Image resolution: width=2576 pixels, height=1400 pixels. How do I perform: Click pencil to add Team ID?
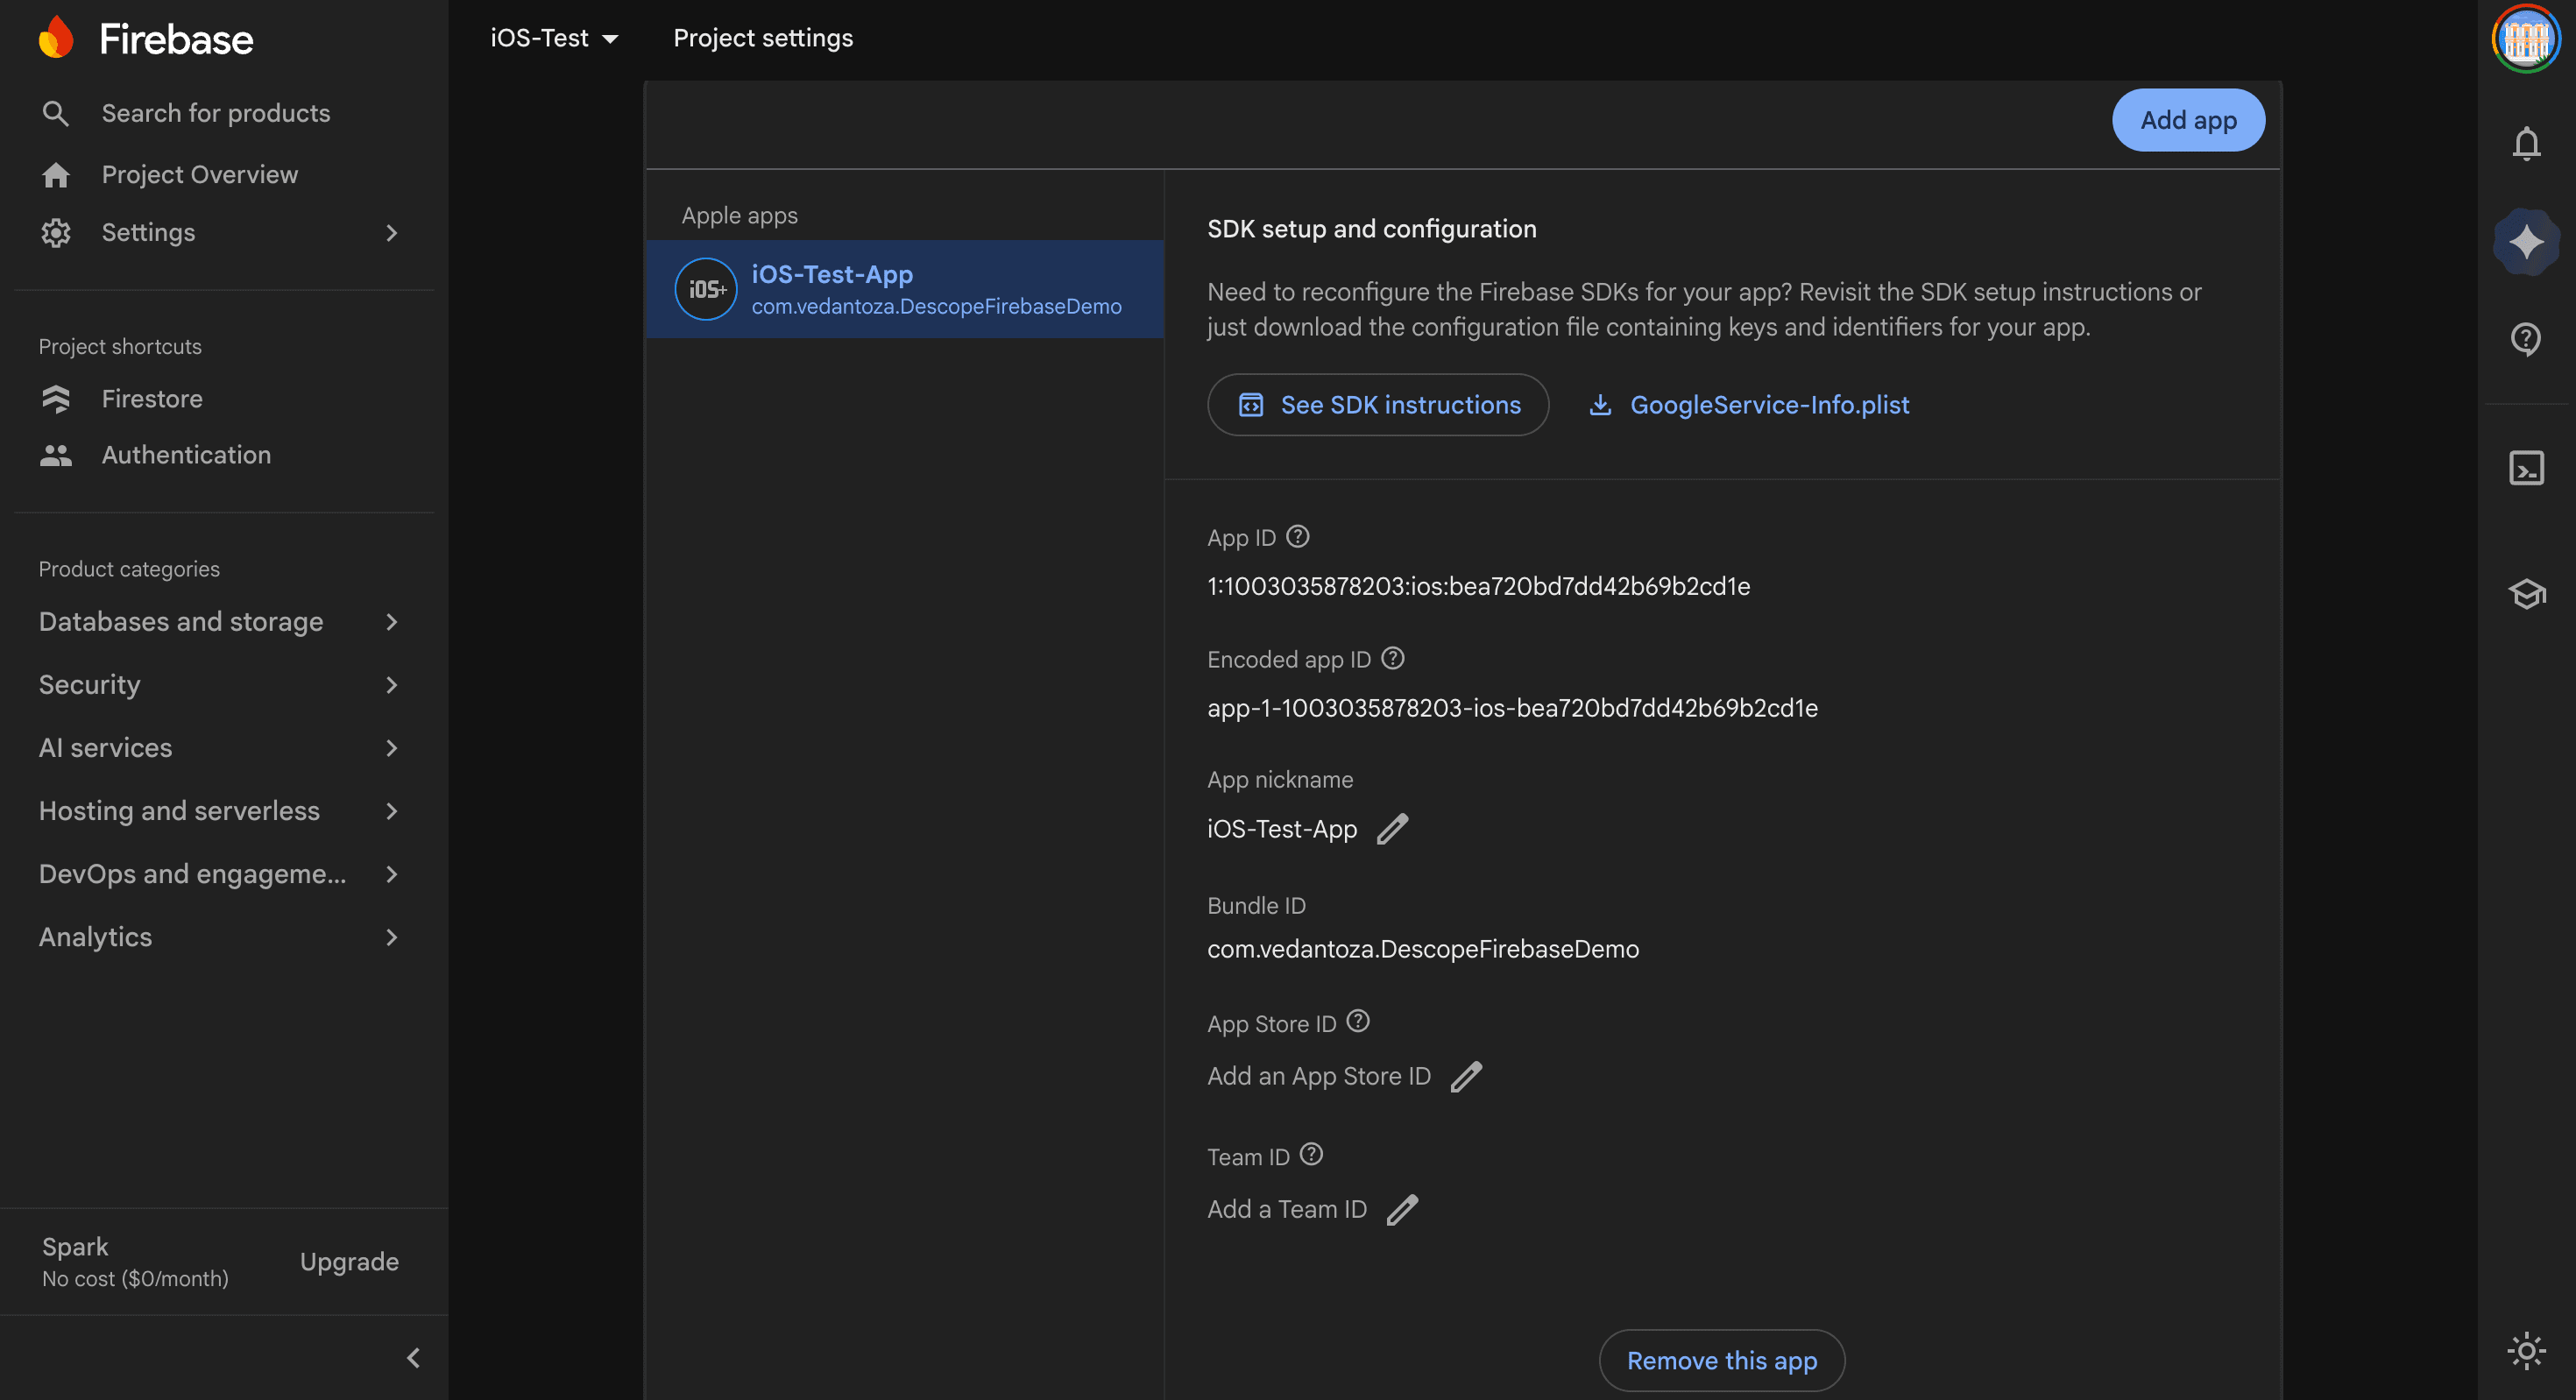[x=1402, y=1210]
